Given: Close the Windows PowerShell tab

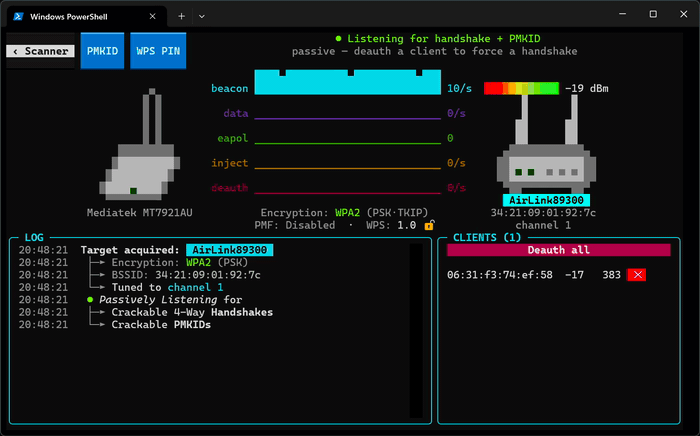Looking at the screenshot, I should pyautogui.click(x=152, y=17).
